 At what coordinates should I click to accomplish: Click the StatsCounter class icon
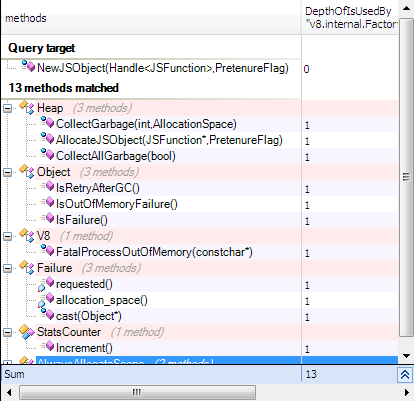click(27, 332)
